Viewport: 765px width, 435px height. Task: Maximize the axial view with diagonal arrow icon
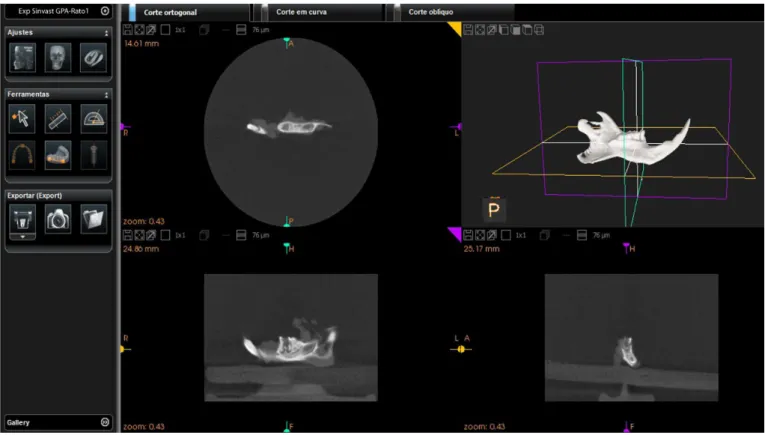151,30
